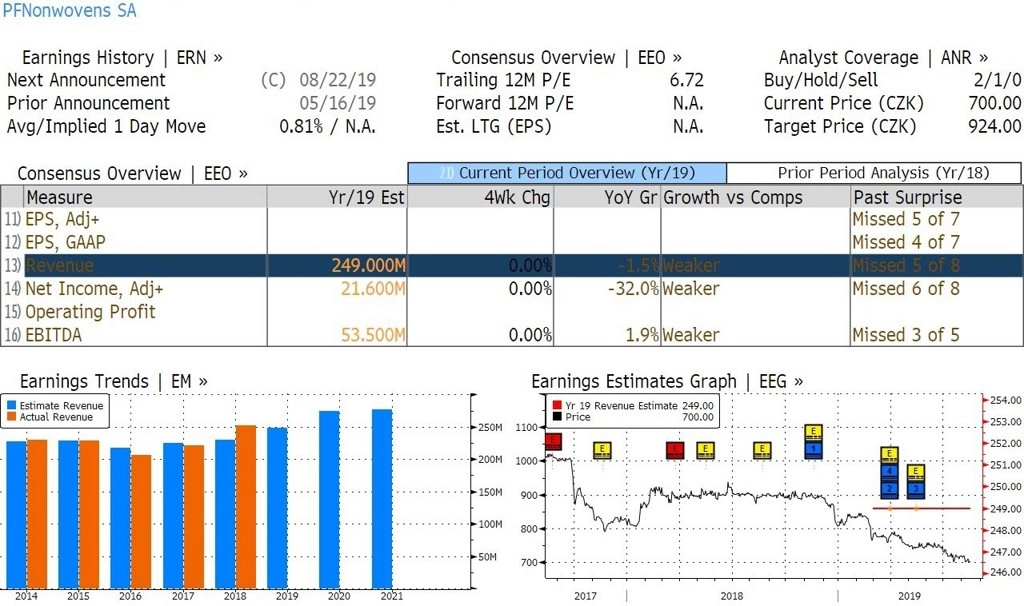Click the yellow E marker between the two red E markers
1024x606 pixels.
tap(602, 450)
